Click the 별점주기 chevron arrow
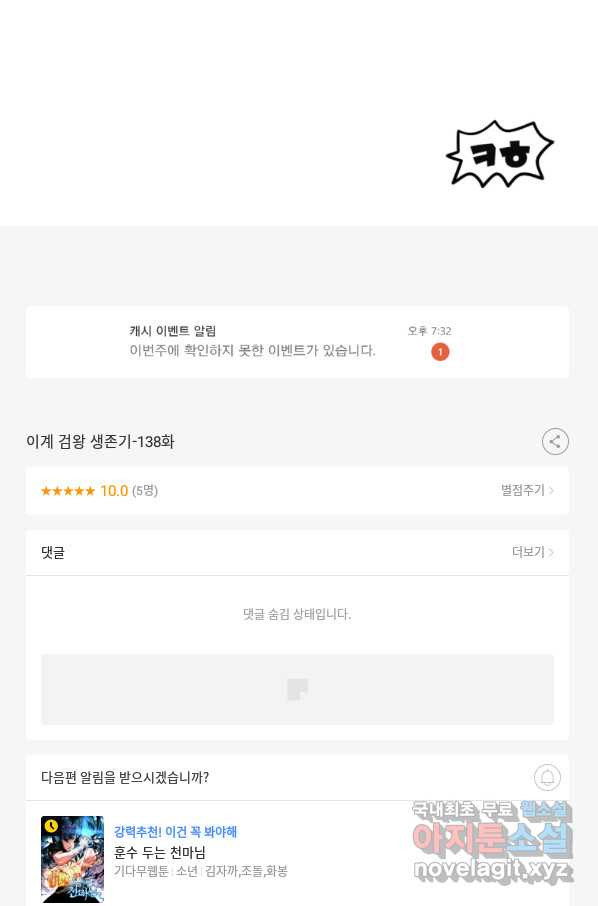 [x=551, y=491]
